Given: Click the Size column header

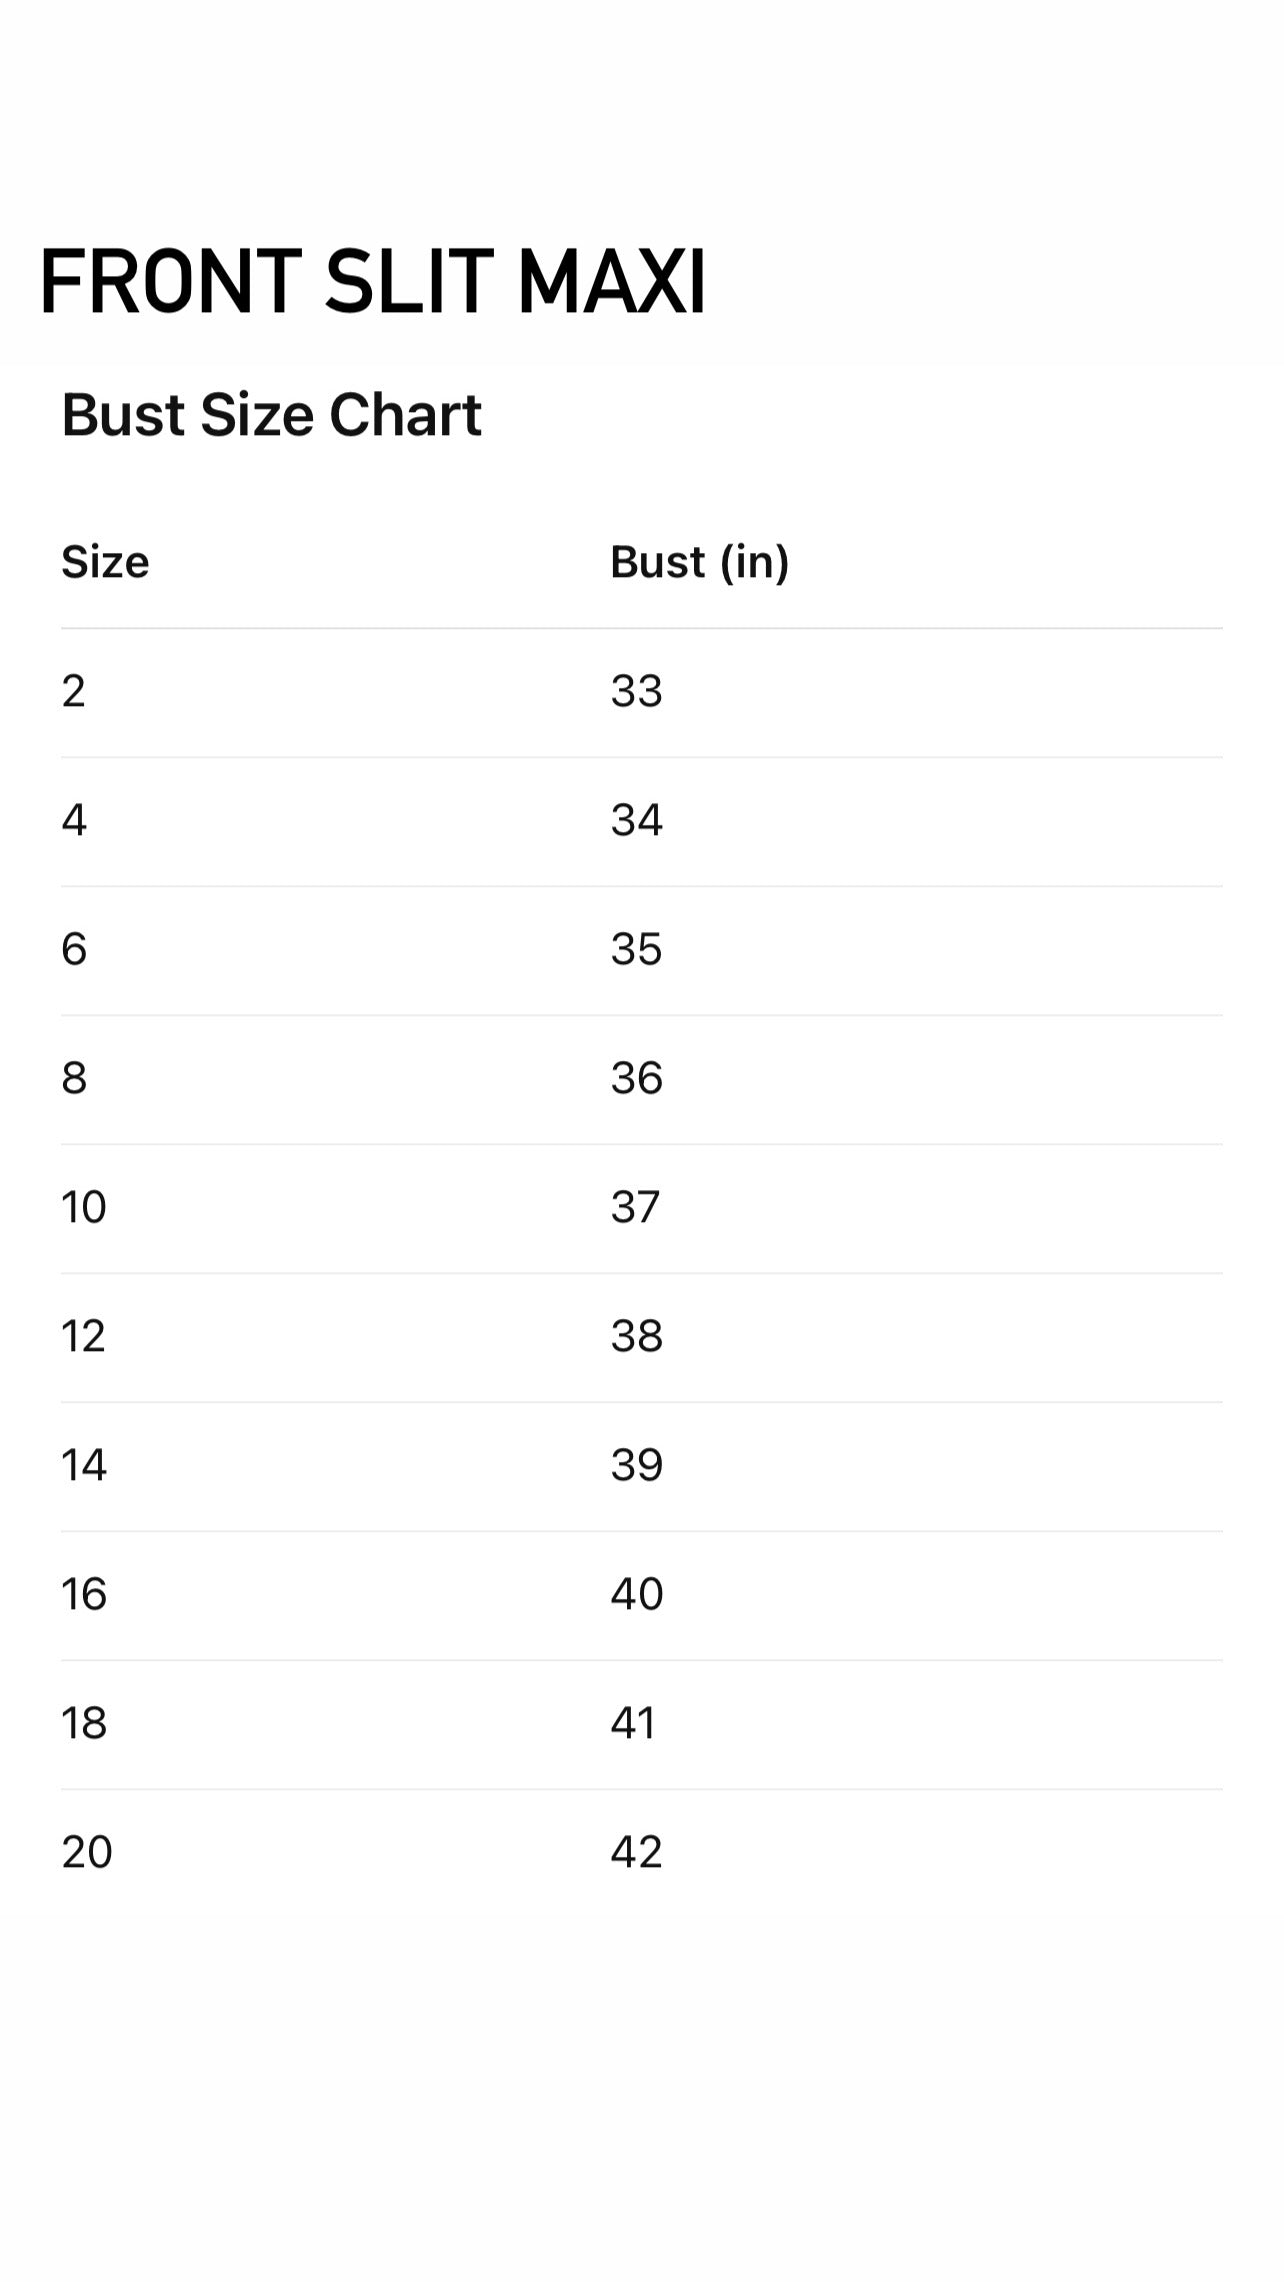Looking at the screenshot, I should 105,562.
